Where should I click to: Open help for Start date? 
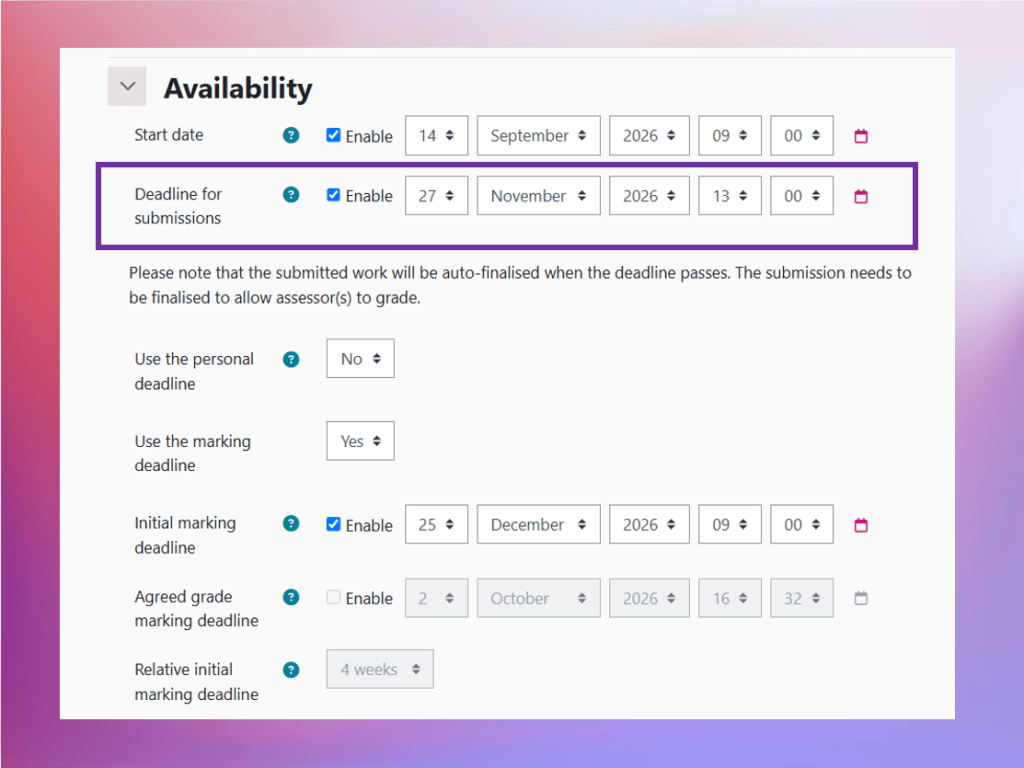coord(291,135)
